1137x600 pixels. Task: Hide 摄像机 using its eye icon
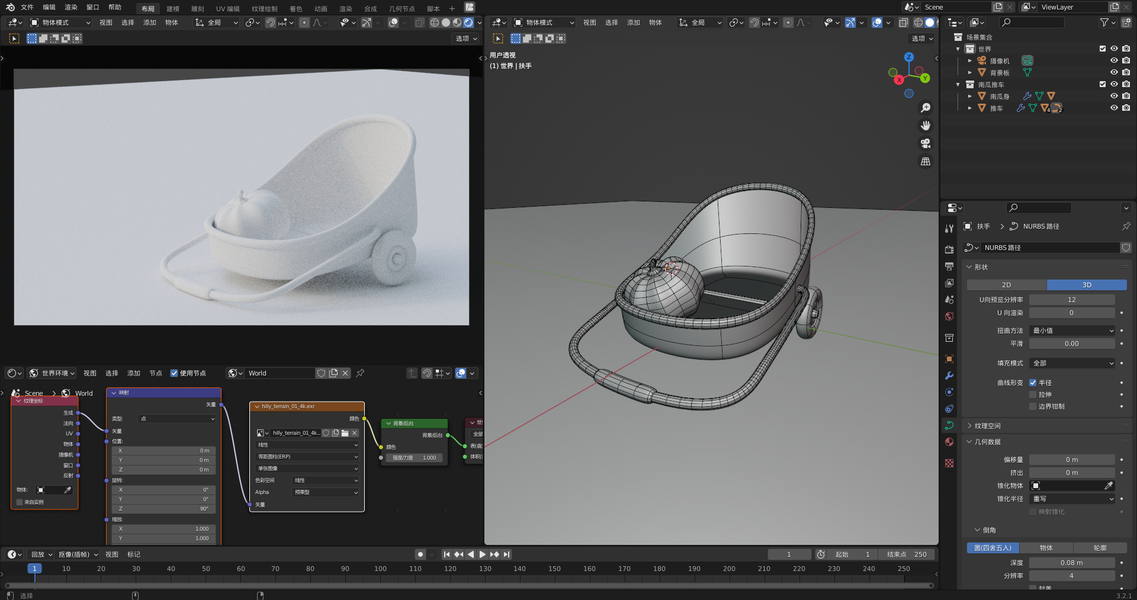pyautogui.click(x=1114, y=60)
